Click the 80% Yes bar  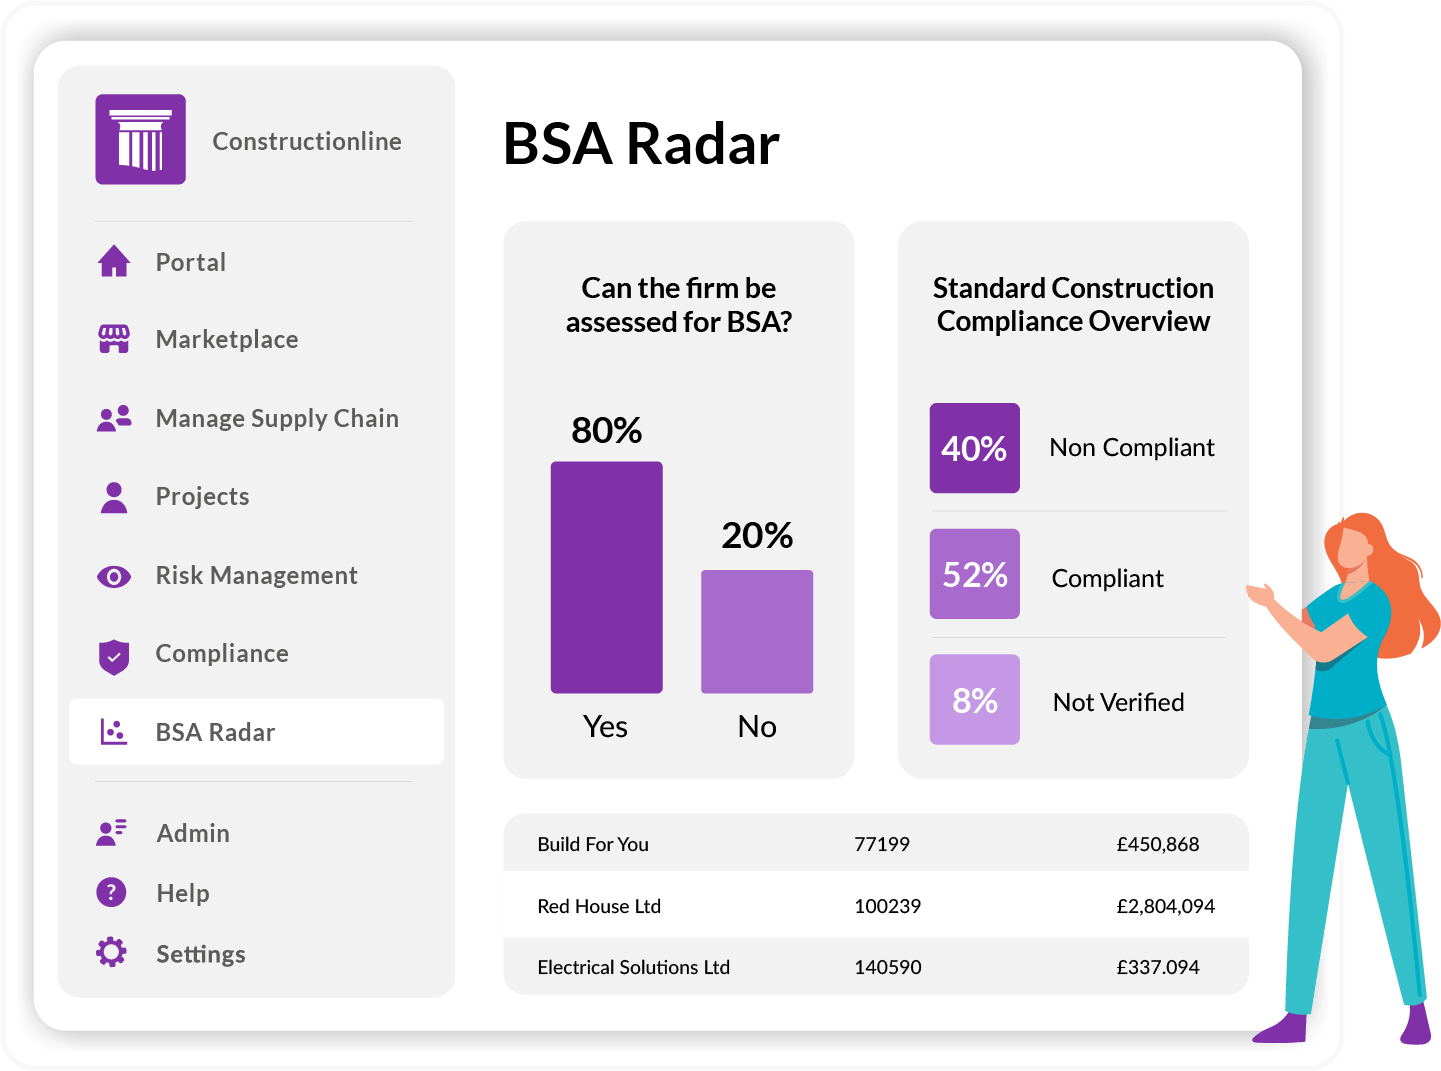pos(607,577)
